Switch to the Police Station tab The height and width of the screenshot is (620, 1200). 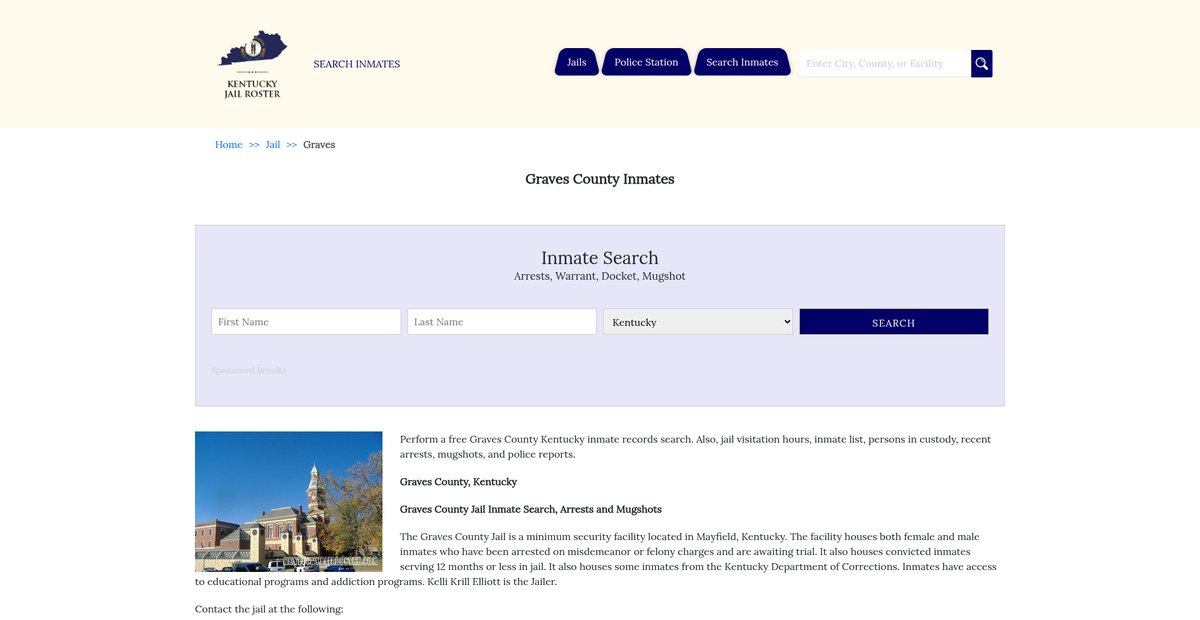[646, 62]
